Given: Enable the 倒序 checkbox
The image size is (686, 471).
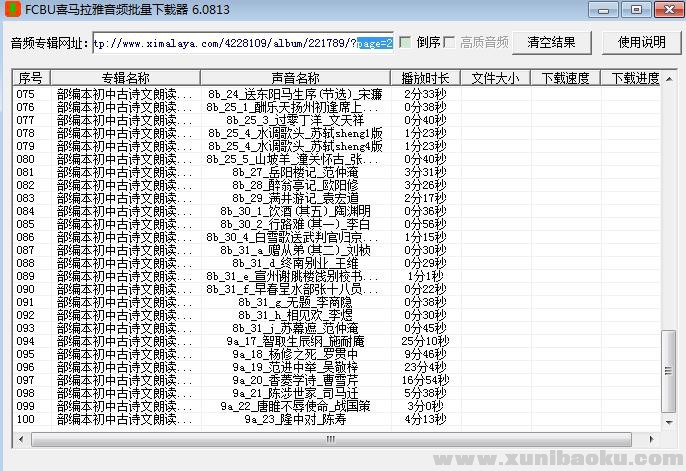Looking at the screenshot, I should pyautogui.click(x=405, y=43).
